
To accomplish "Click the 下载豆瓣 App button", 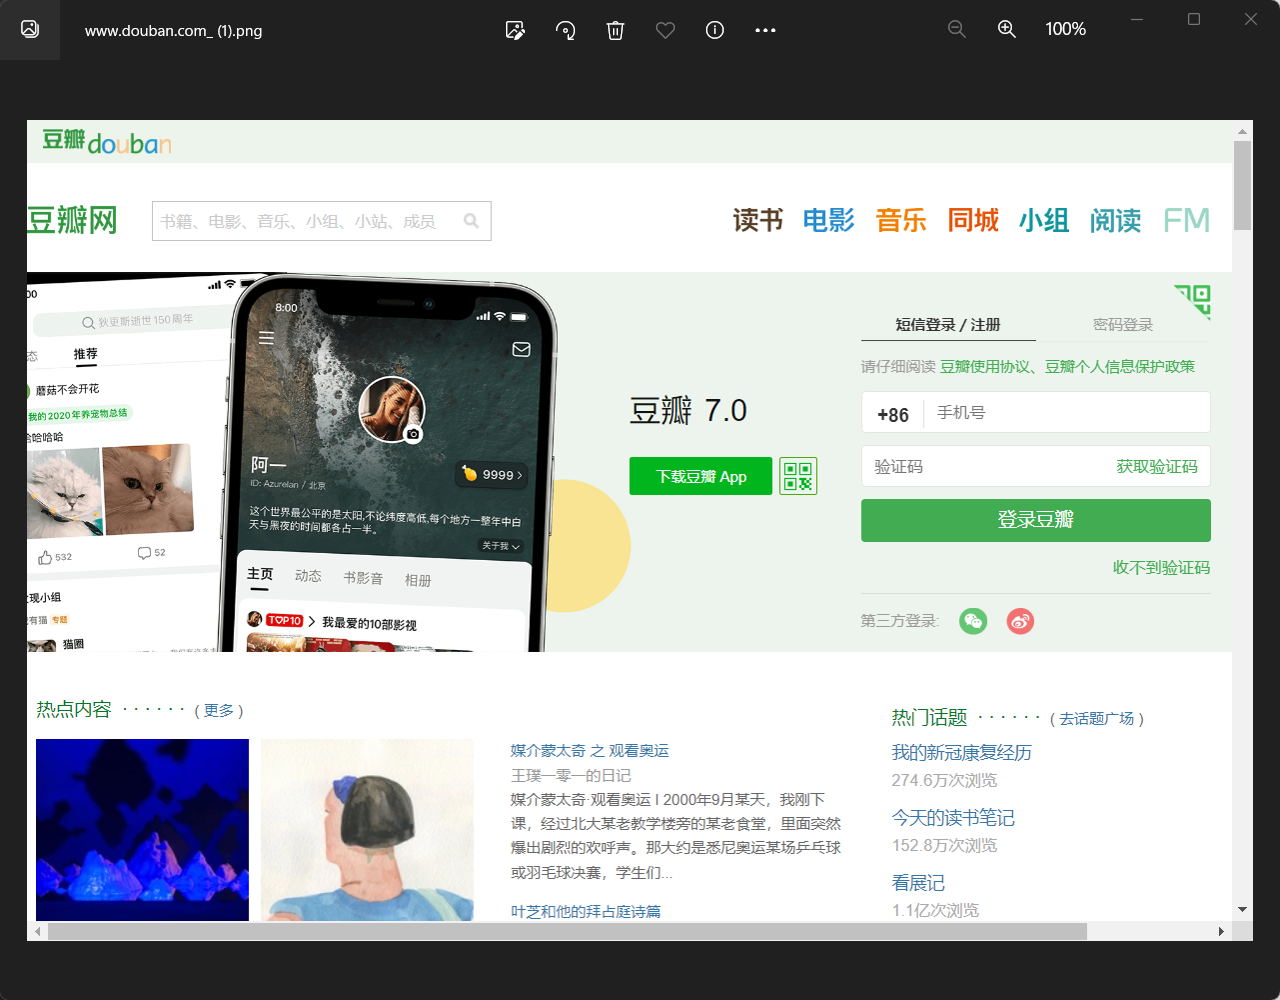I will (701, 476).
